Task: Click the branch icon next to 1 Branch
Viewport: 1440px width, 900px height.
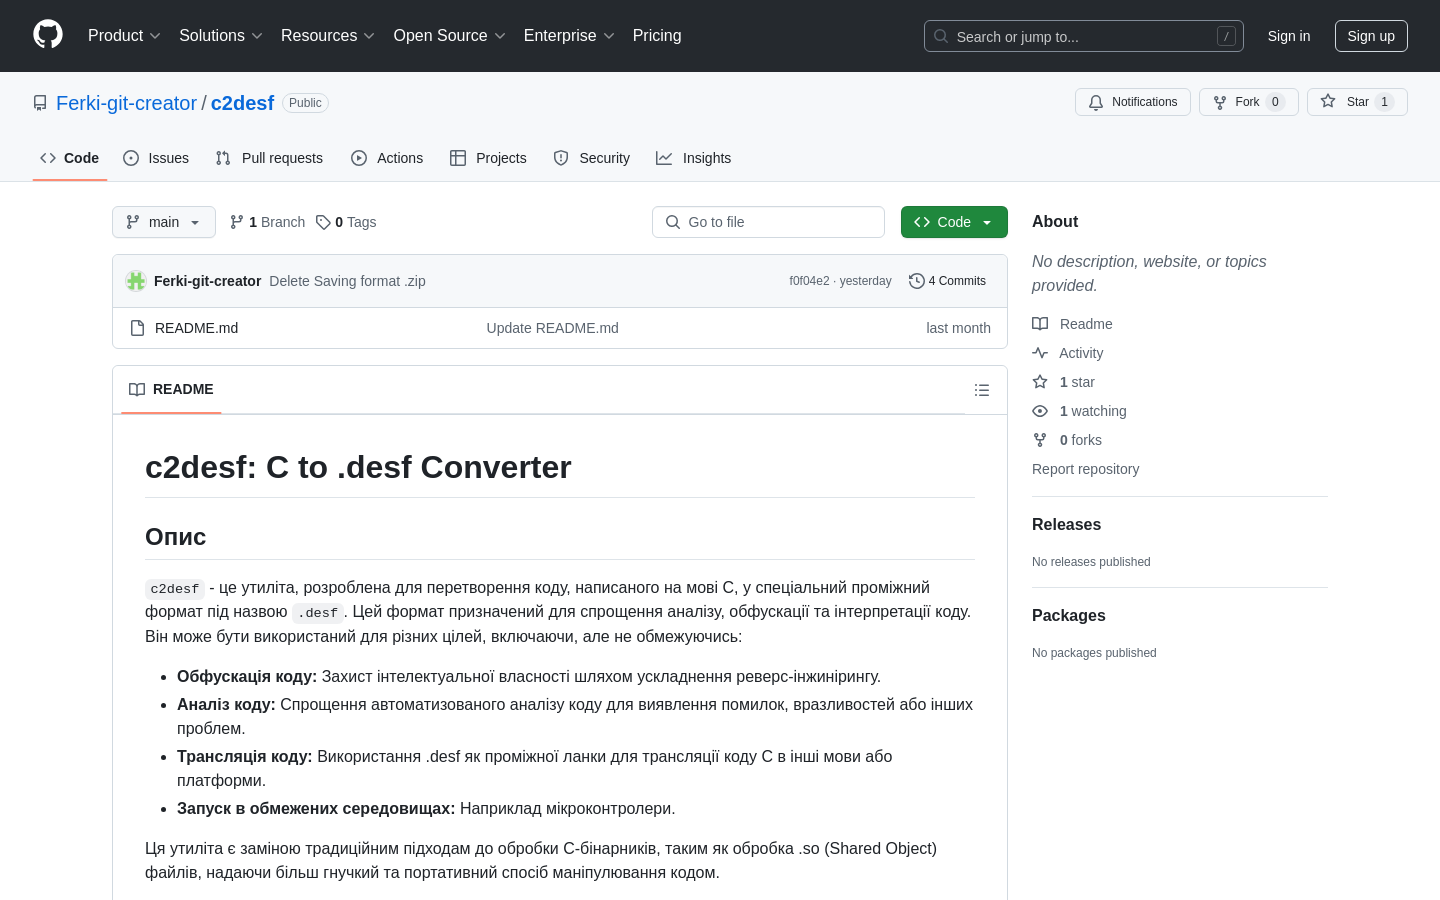Action: tap(237, 222)
